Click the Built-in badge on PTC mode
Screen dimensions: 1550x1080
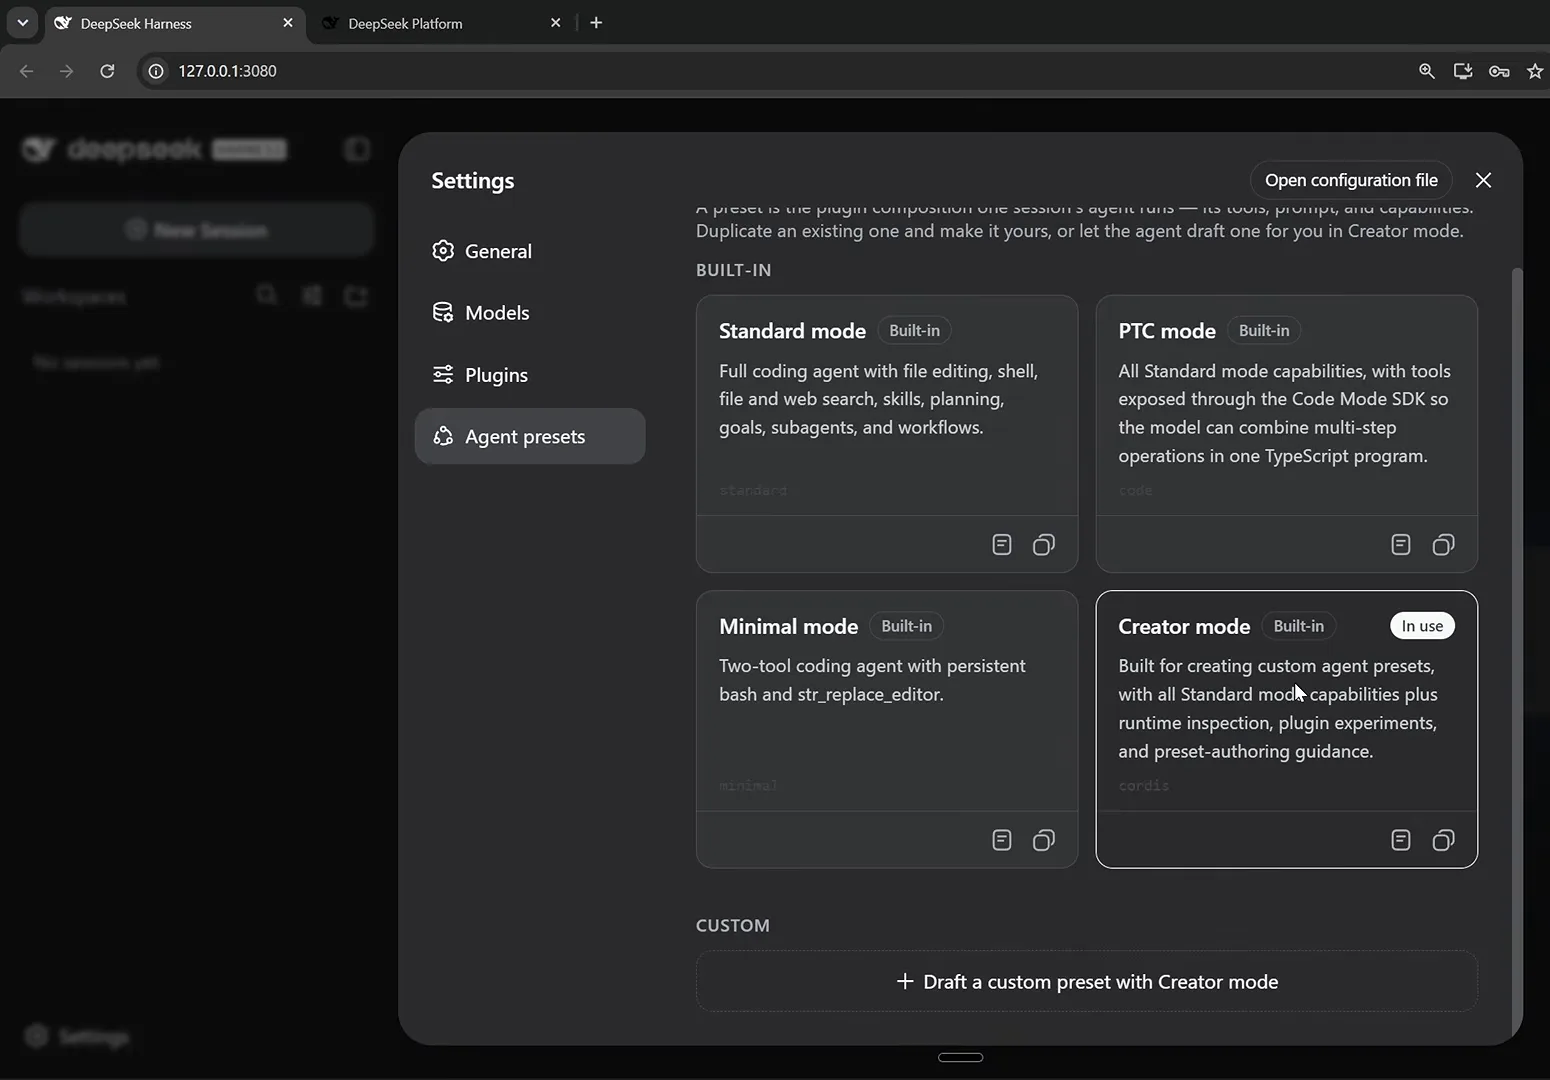pos(1264,331)
